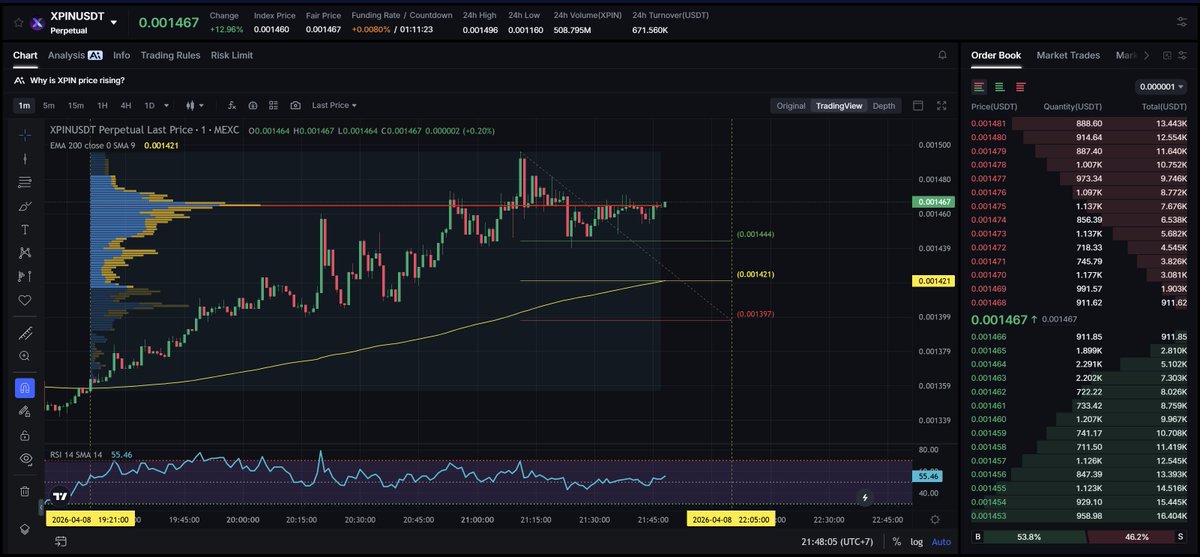Open the Analysis AI tab
The image size is (1200, 557).
pos(75,55)
